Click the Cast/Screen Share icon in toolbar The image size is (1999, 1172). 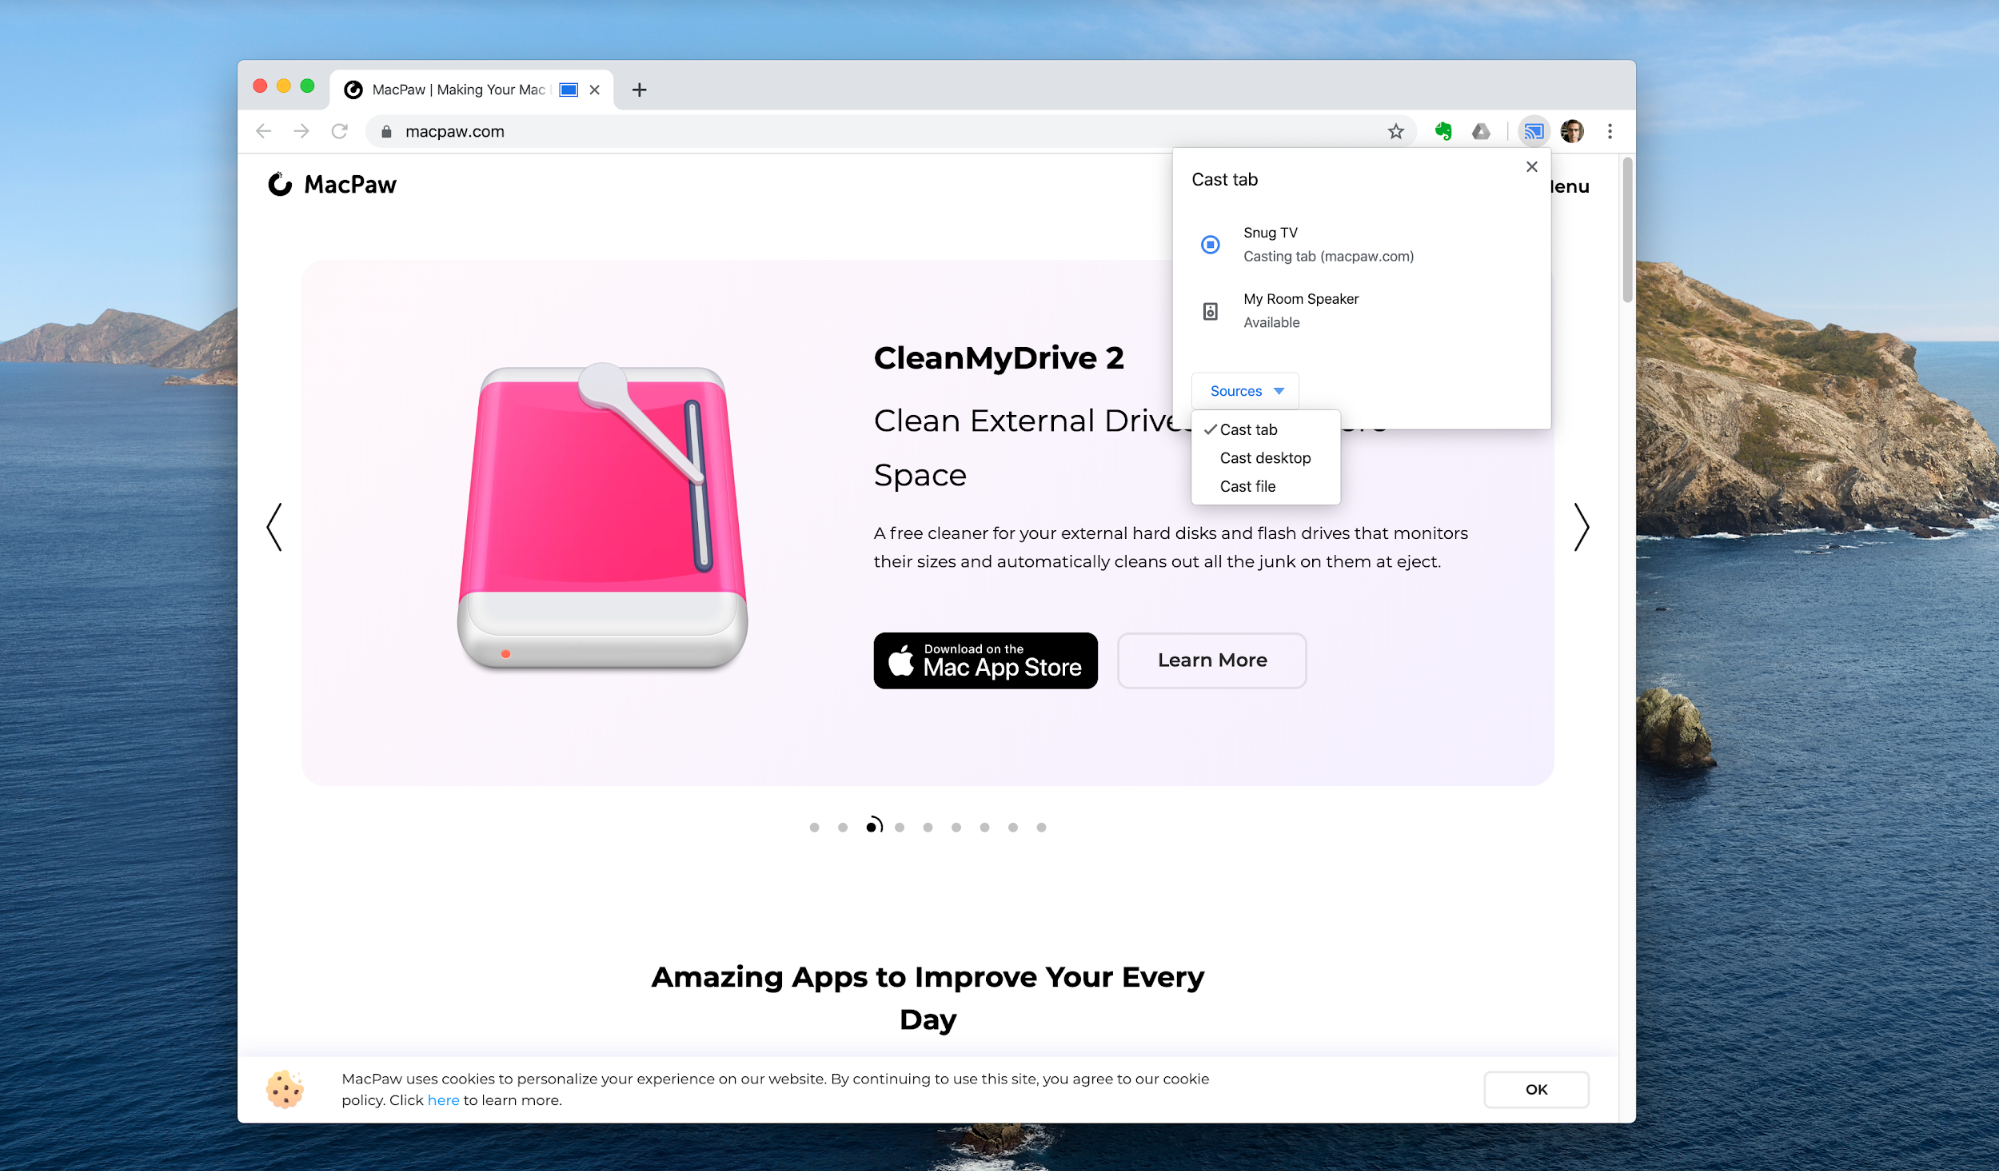(1532, 130)
